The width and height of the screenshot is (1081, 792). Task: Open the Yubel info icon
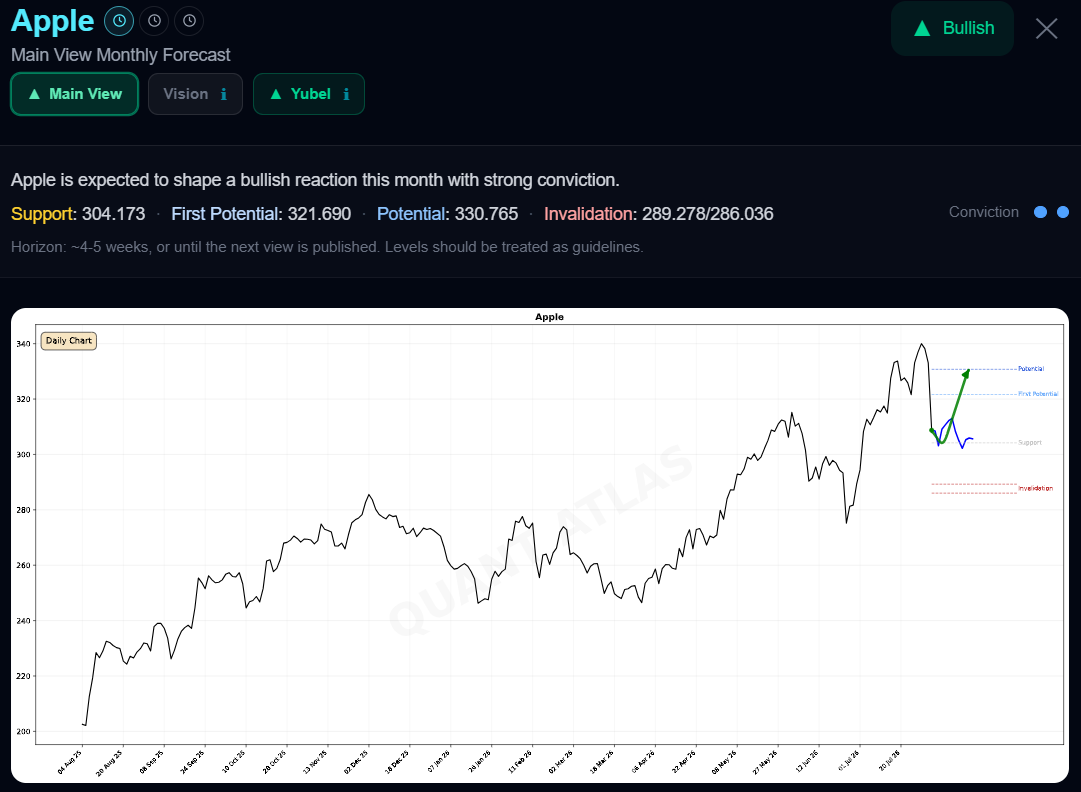tap(346, 94)
